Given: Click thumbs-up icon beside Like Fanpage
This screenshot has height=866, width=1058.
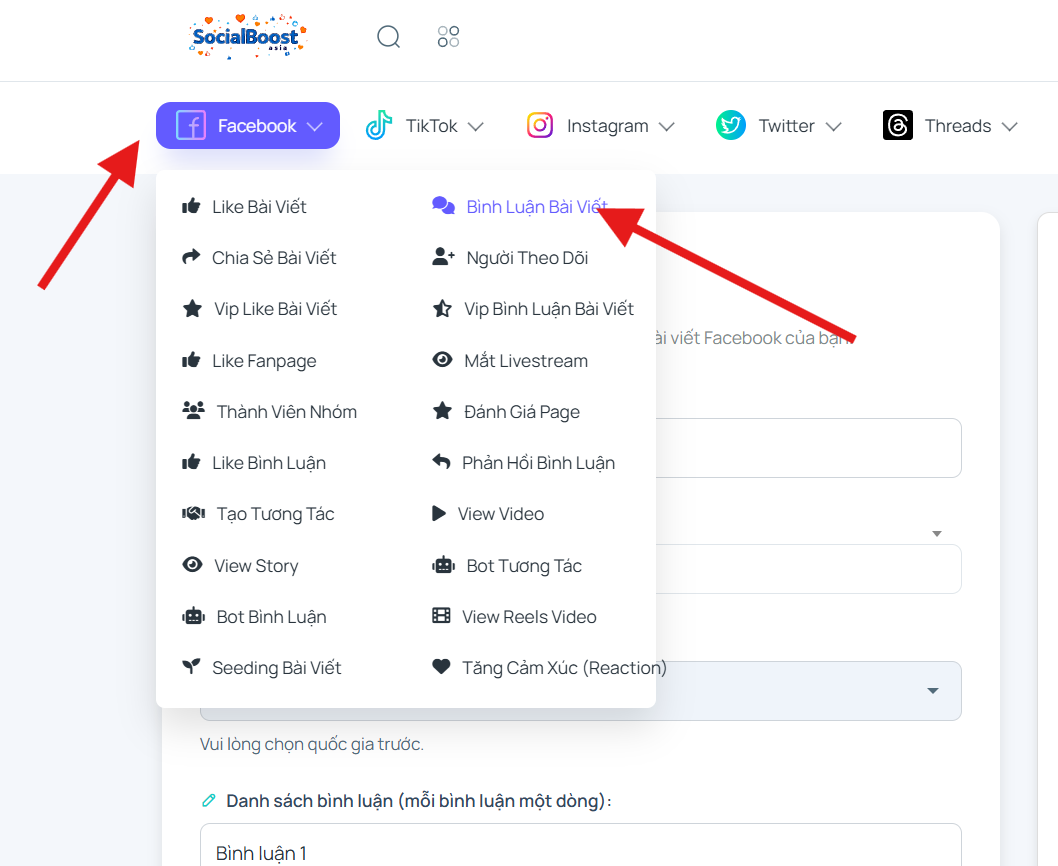Looking at the screenshot, I should click(x=191, y=360).
